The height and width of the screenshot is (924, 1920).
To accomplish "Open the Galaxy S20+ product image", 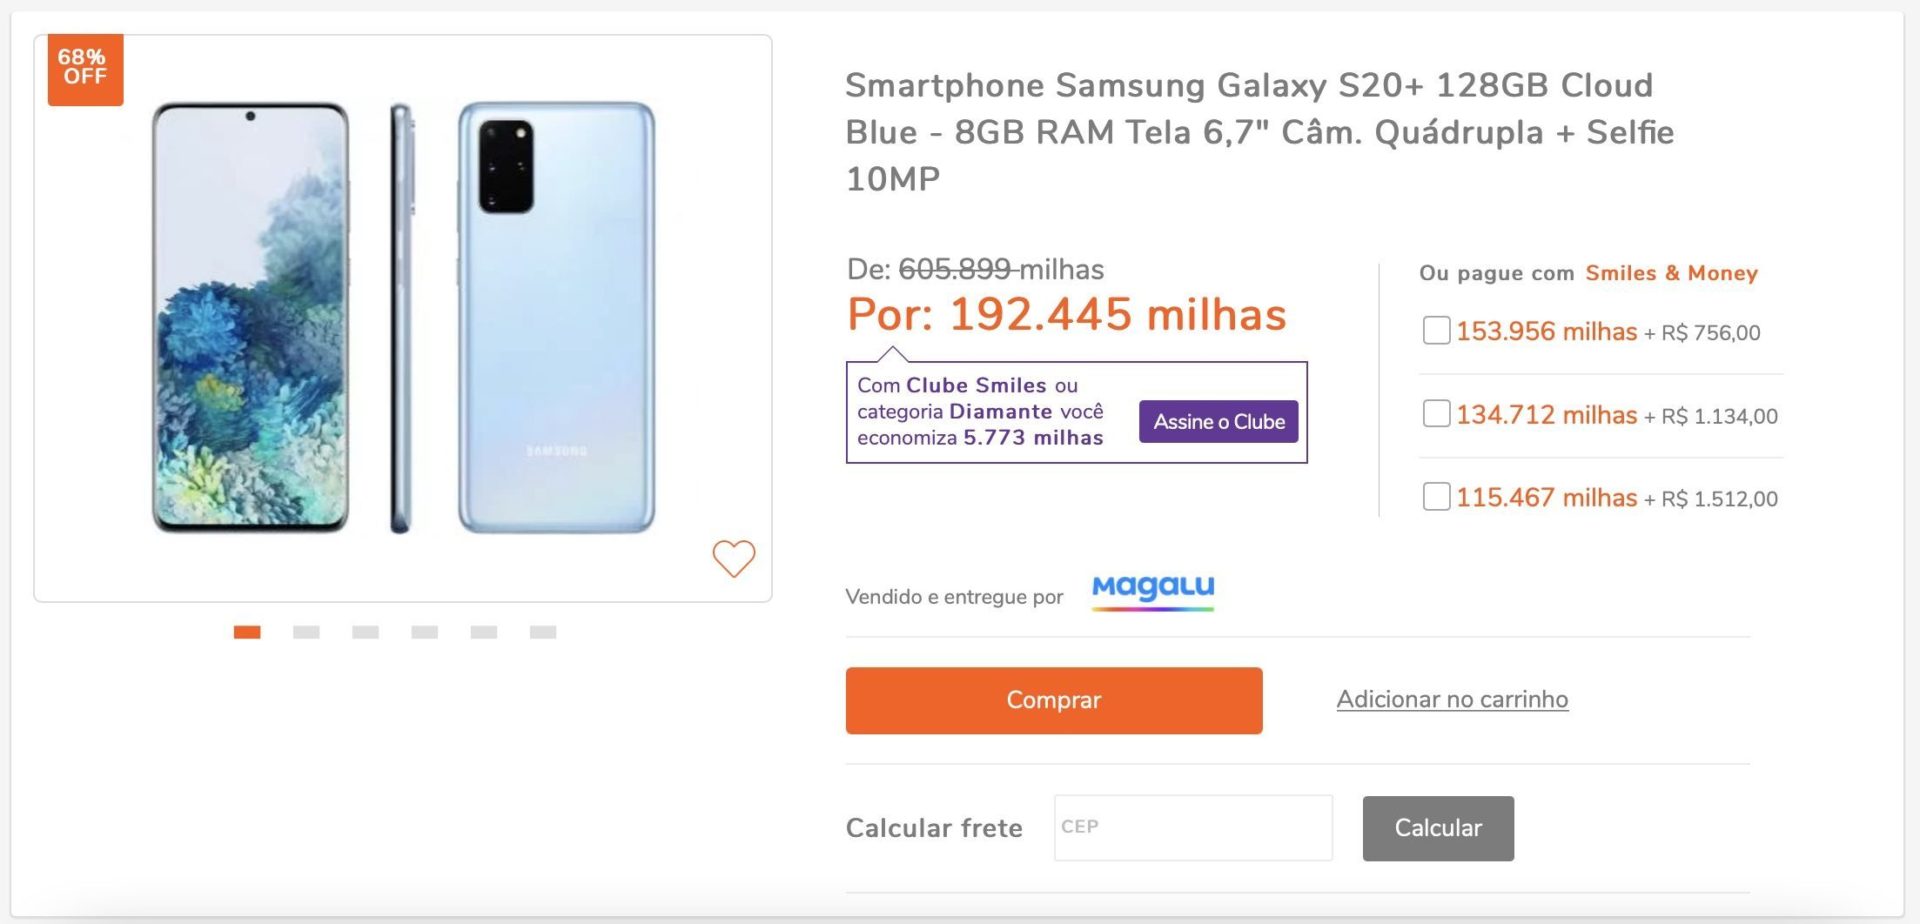I will coord(403,317).
